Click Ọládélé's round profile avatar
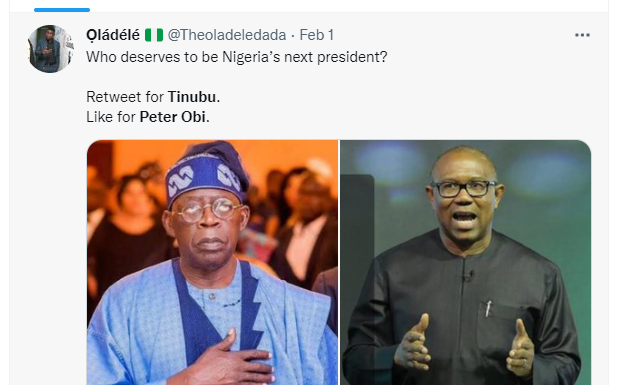The image size is (633, 385). coord(51,49)
